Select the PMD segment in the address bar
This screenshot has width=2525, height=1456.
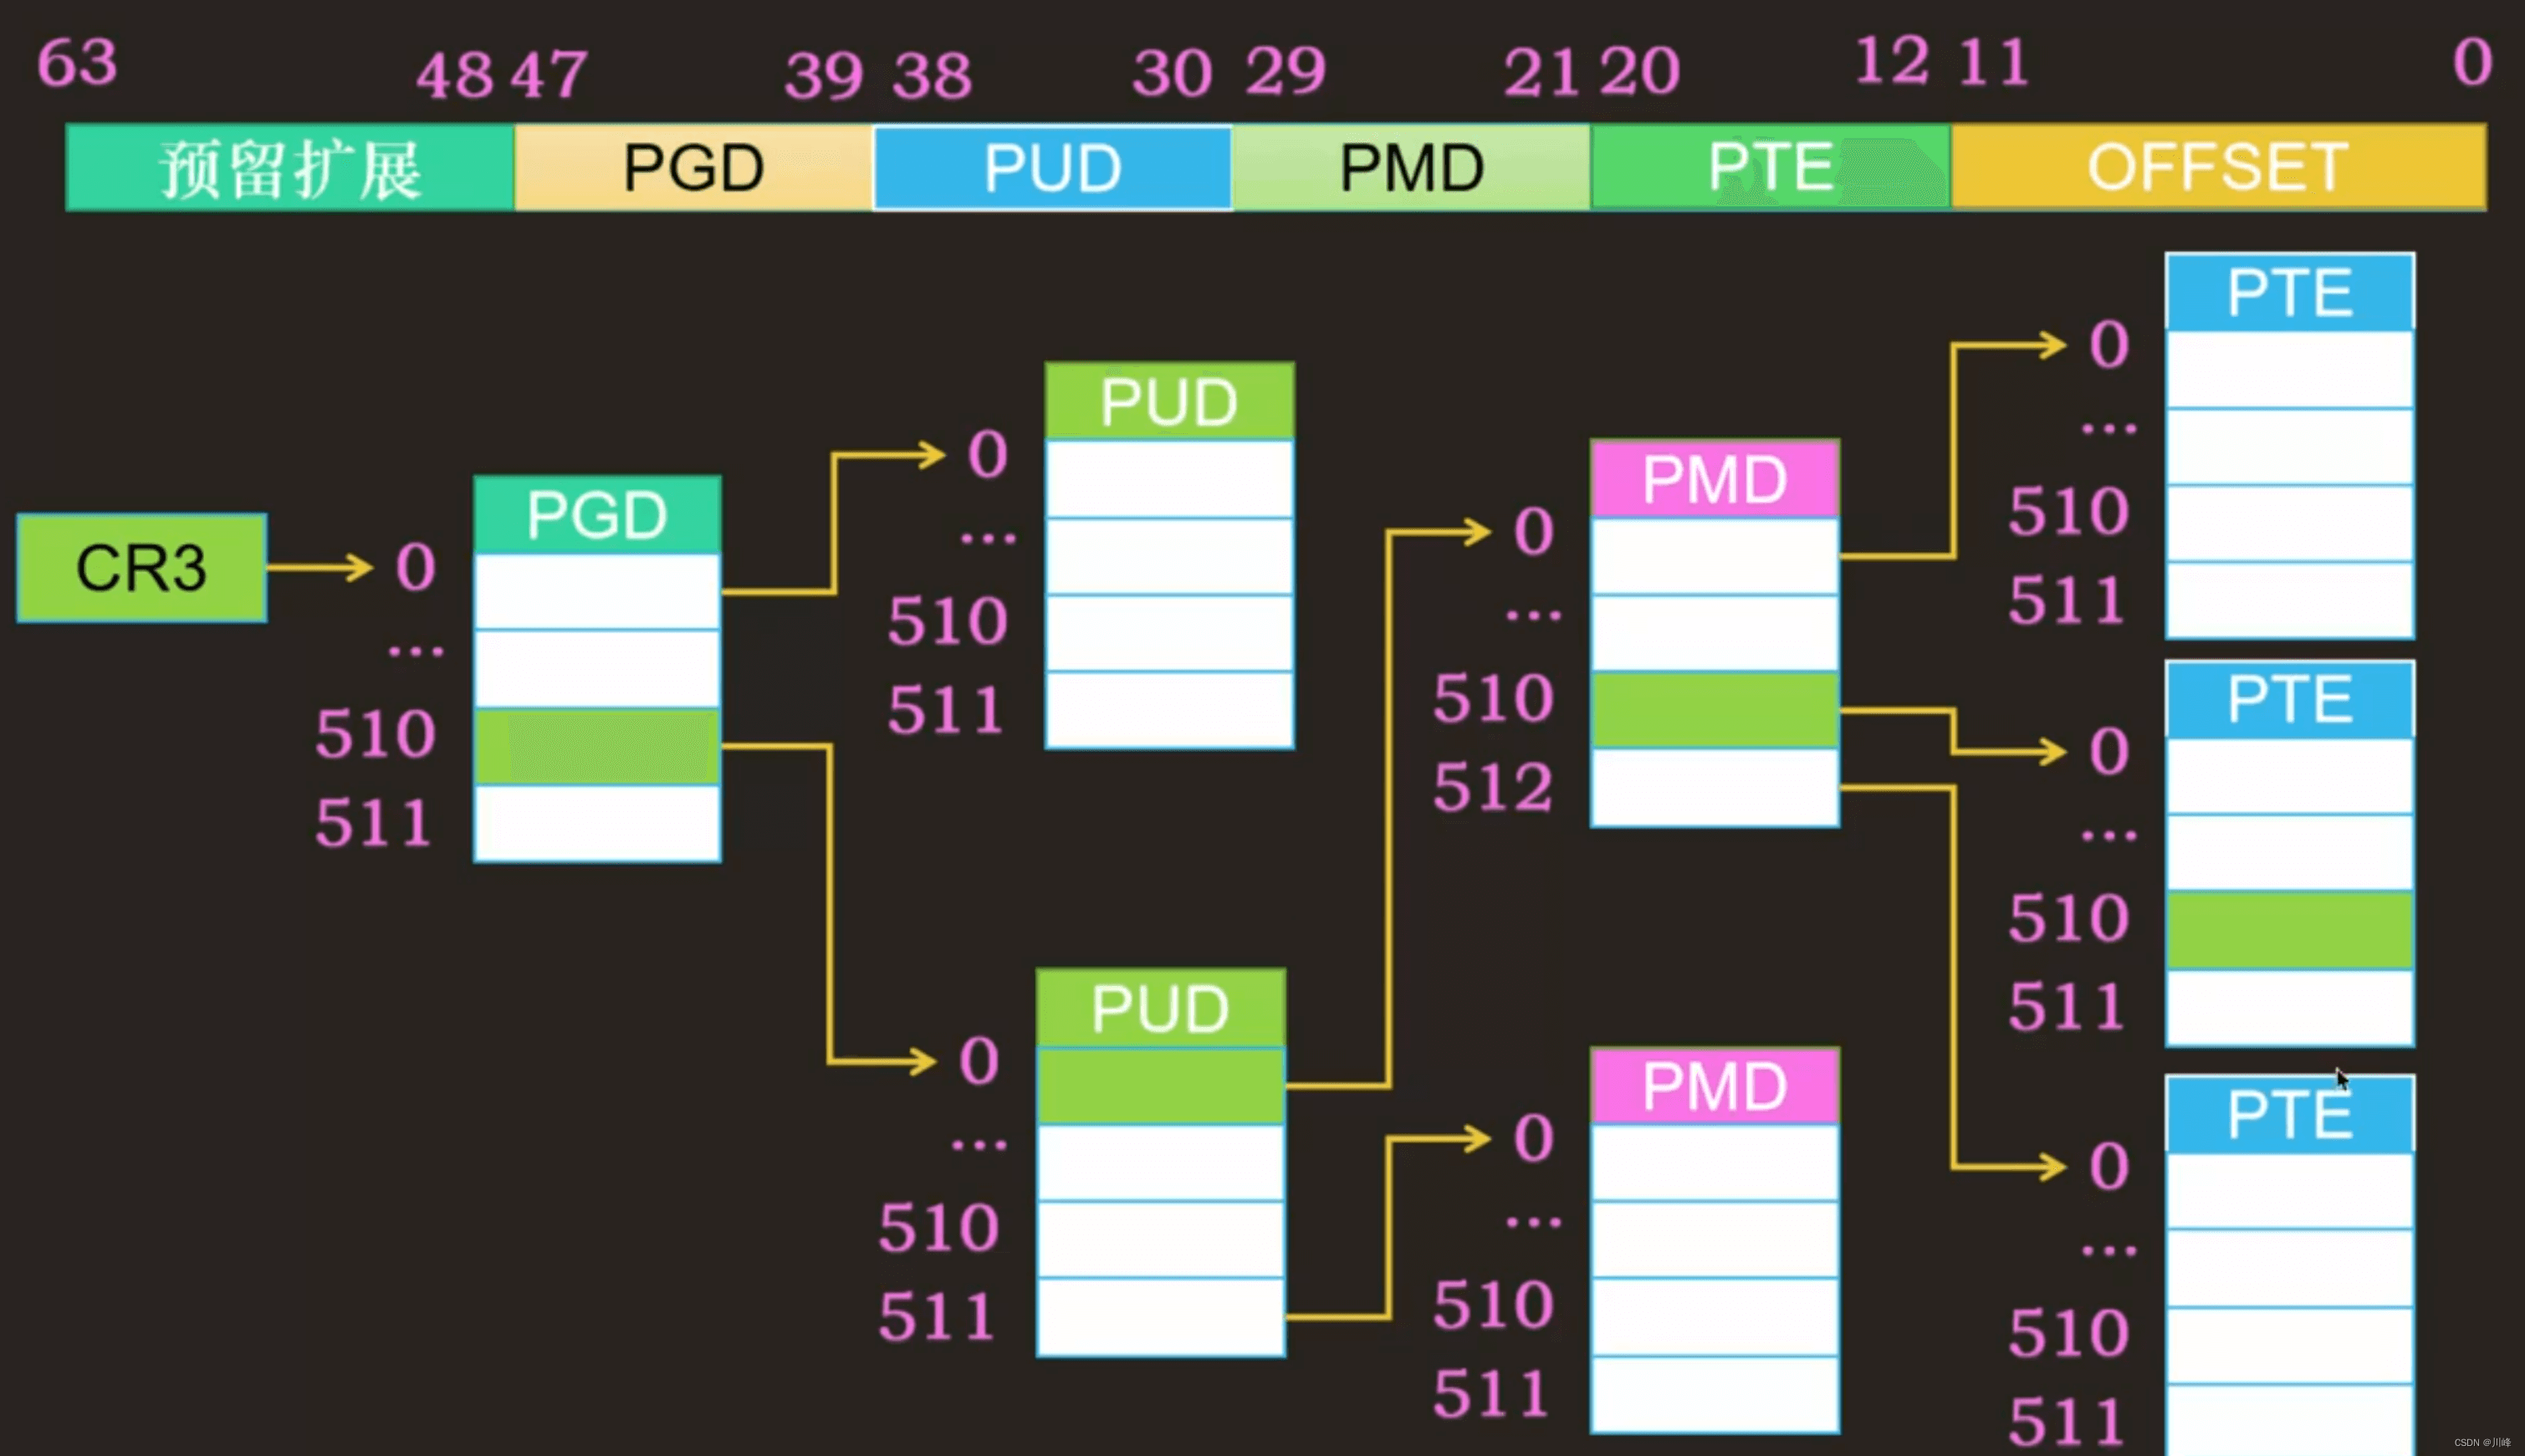(x=1411, y=167)
